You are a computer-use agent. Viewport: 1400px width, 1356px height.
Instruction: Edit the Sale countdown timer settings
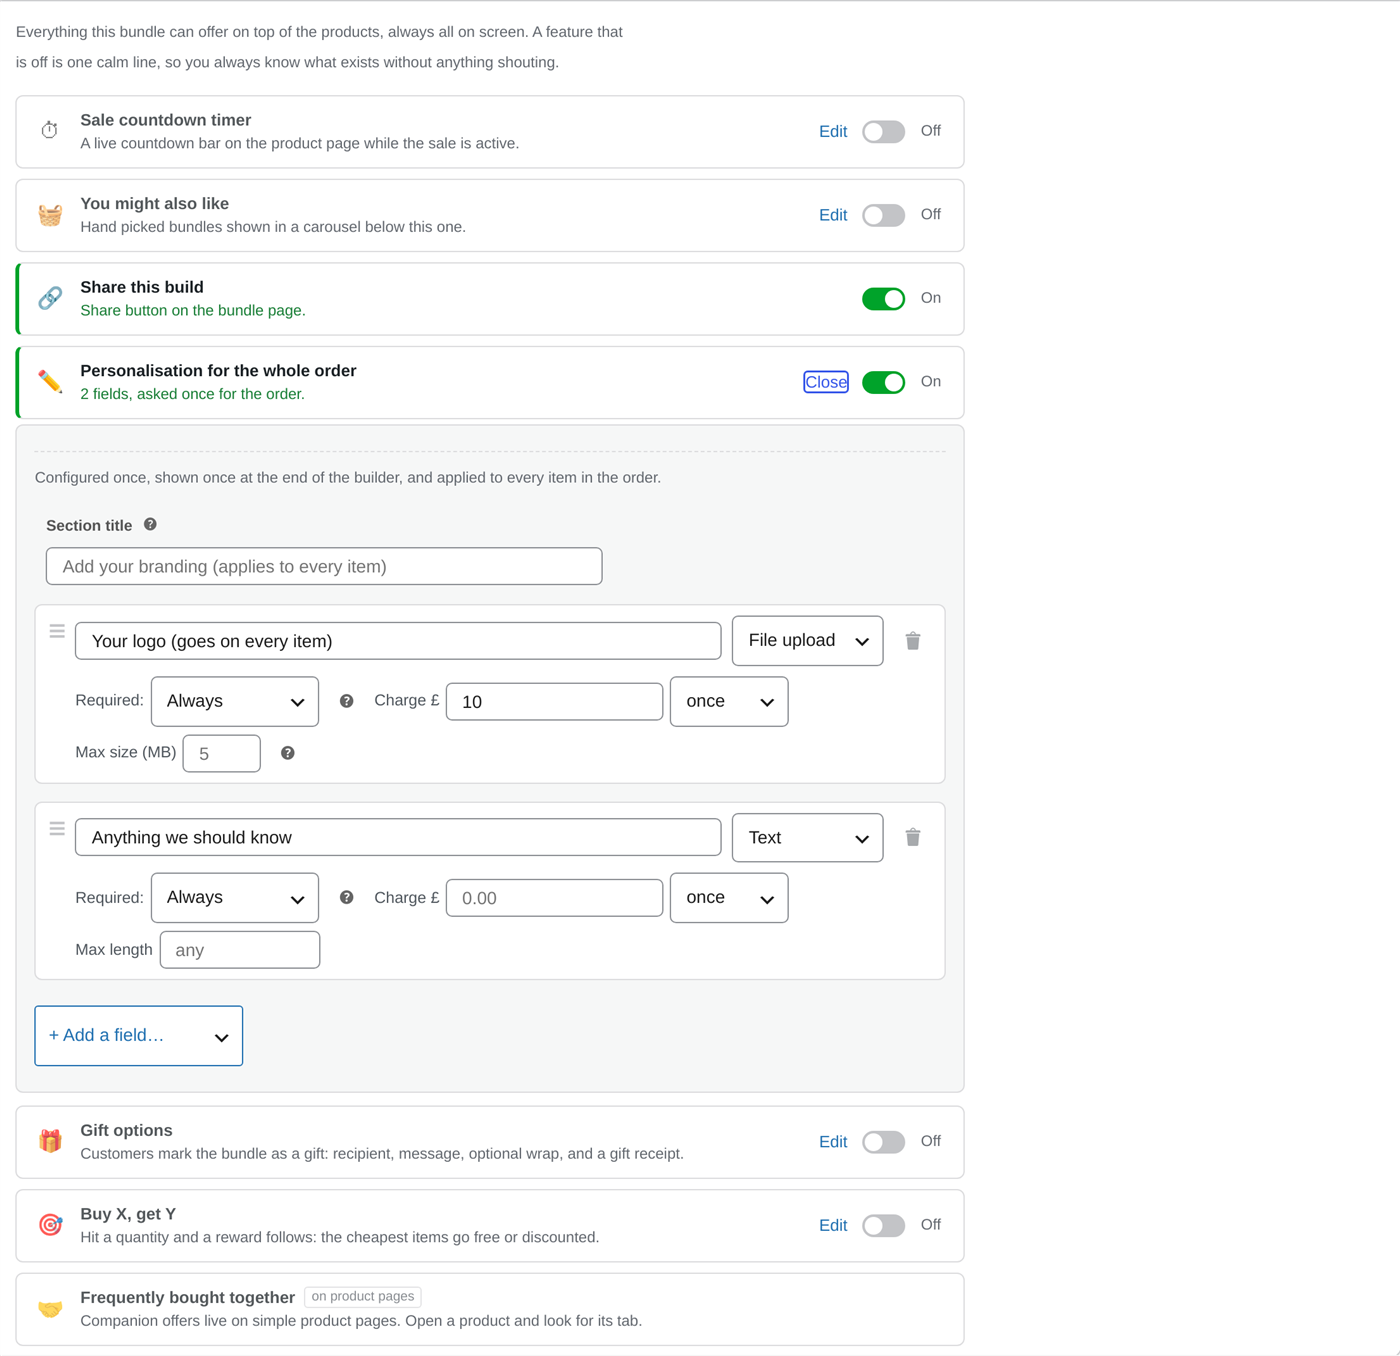point(833,131)
